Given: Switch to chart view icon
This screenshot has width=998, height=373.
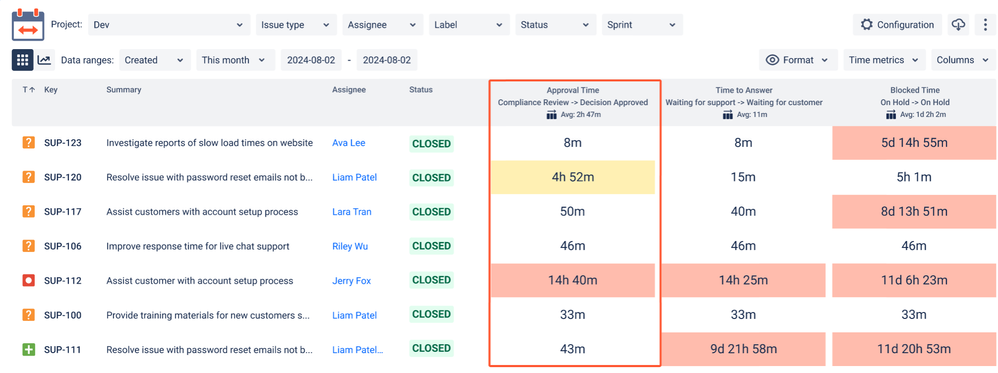Looking at the screenshot, I should [44, 60].
